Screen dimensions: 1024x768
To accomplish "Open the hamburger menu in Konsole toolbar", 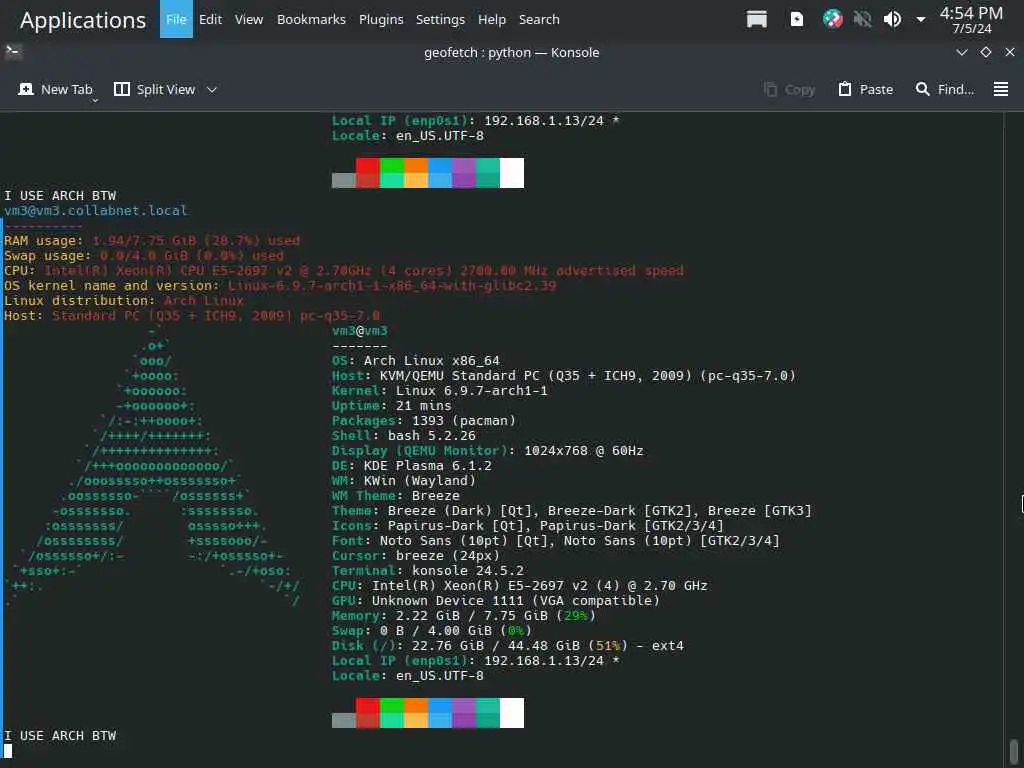I will [x=1001, y=89].
